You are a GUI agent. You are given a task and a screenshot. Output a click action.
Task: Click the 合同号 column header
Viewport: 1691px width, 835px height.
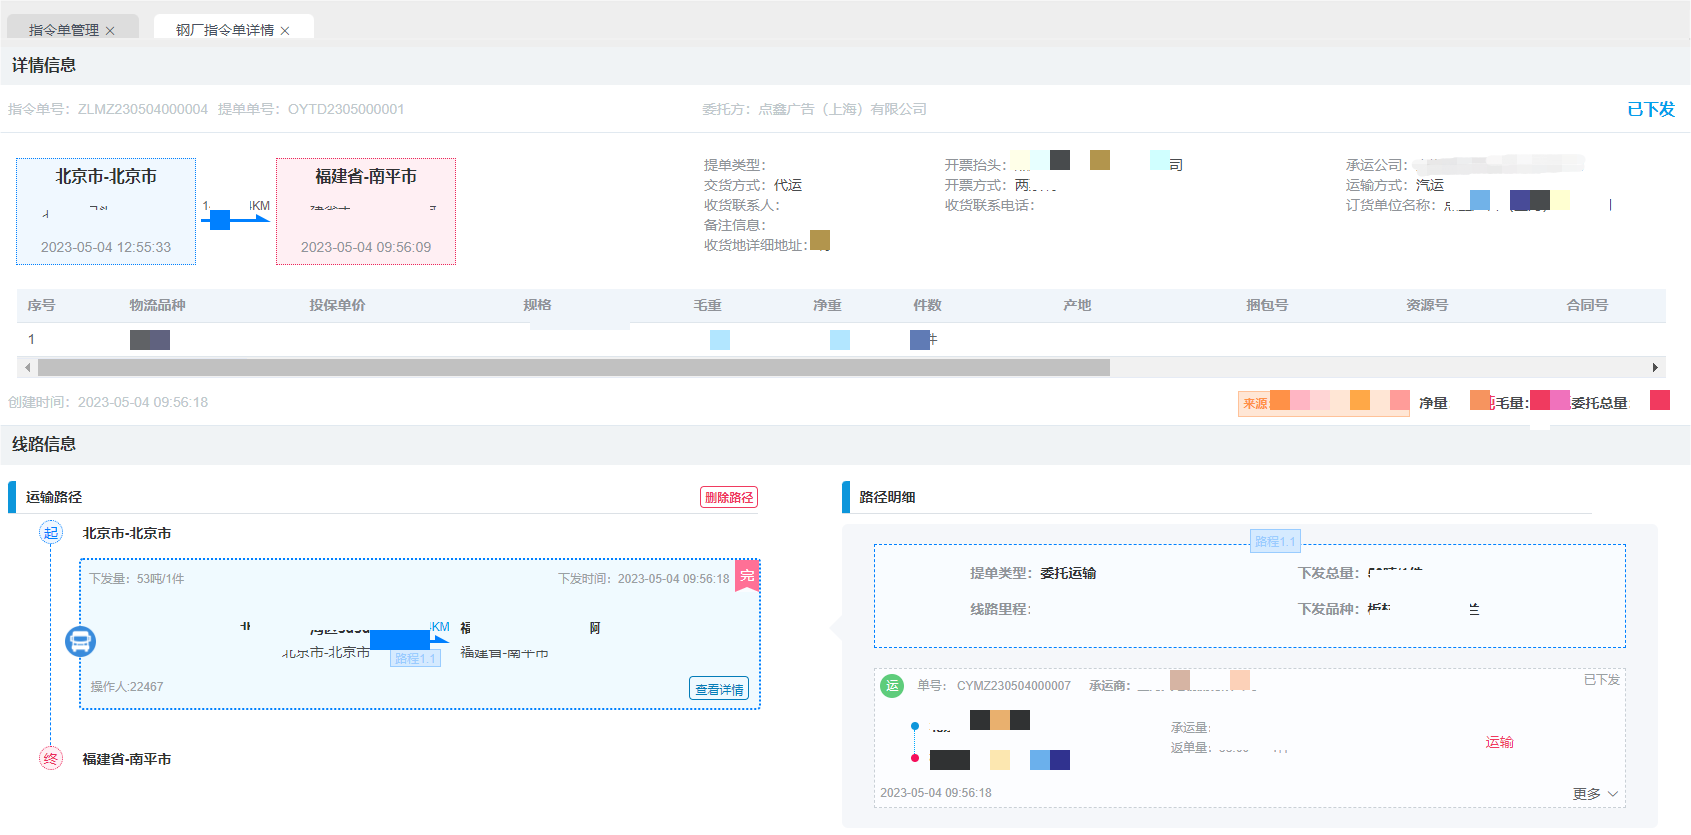pyautogui.click(x=1587, y=305)
